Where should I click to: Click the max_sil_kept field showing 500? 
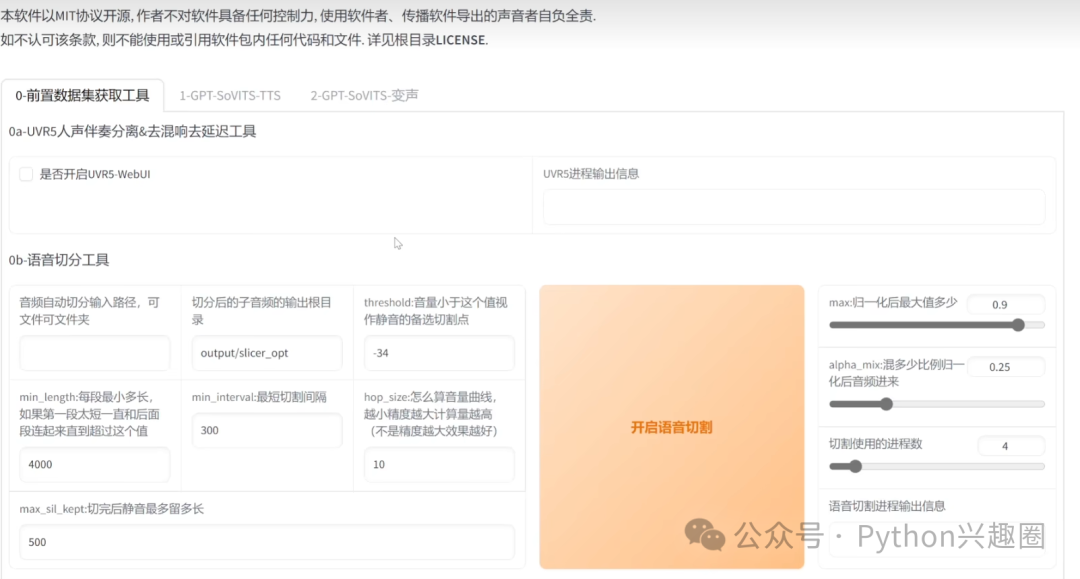click(x=265, y=542)
